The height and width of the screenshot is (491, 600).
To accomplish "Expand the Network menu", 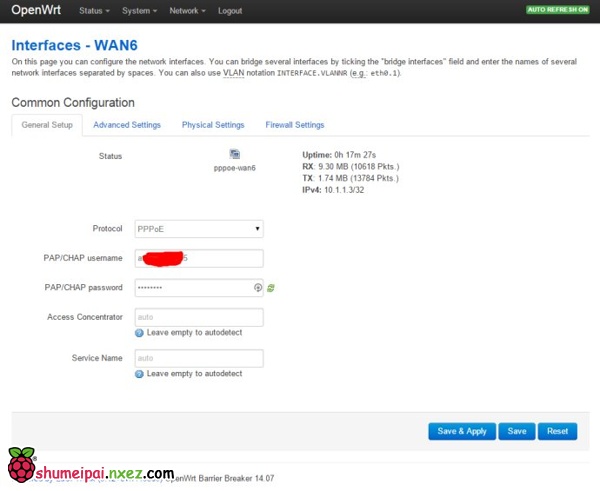I will (x=187, y=11).
